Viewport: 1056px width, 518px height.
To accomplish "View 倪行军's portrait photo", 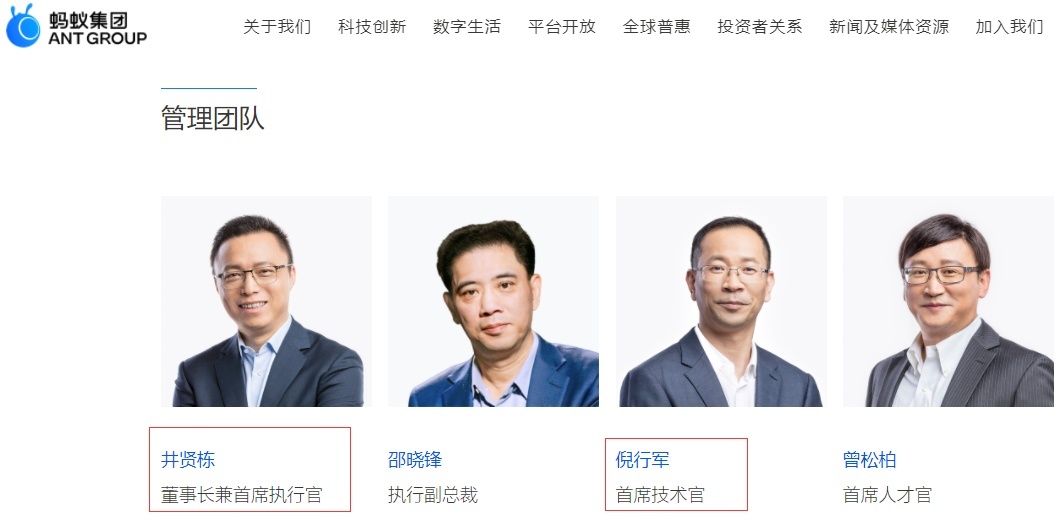I will (721, 301).
